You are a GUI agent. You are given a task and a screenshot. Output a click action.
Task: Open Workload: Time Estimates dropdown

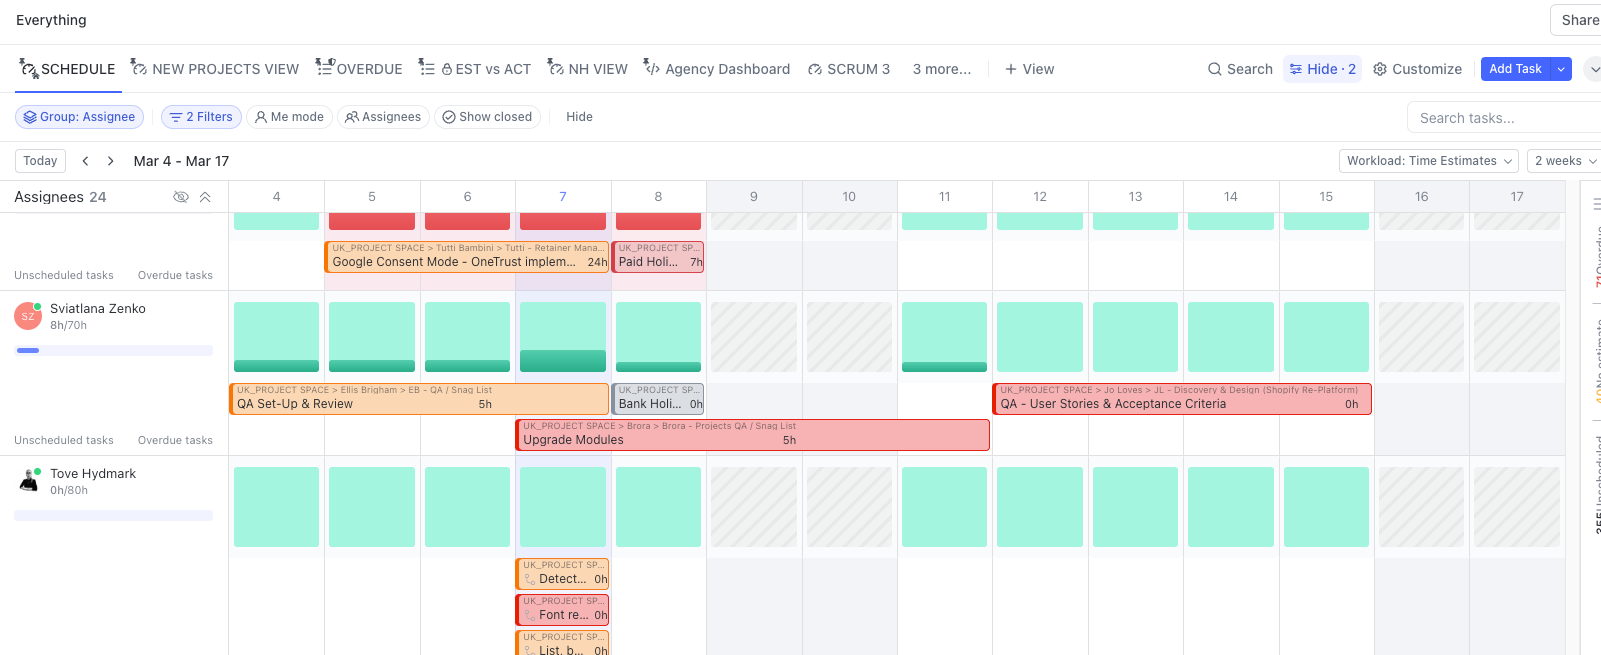click(1428, 161)
